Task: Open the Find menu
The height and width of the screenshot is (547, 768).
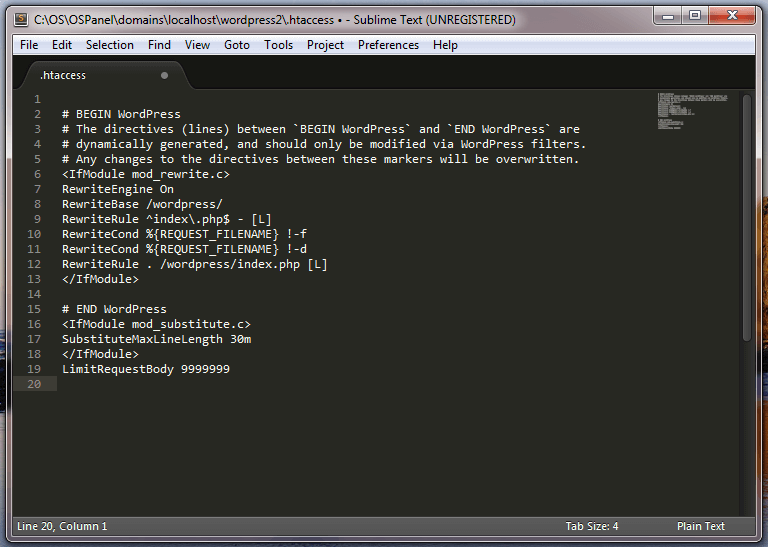Action: 159,45
